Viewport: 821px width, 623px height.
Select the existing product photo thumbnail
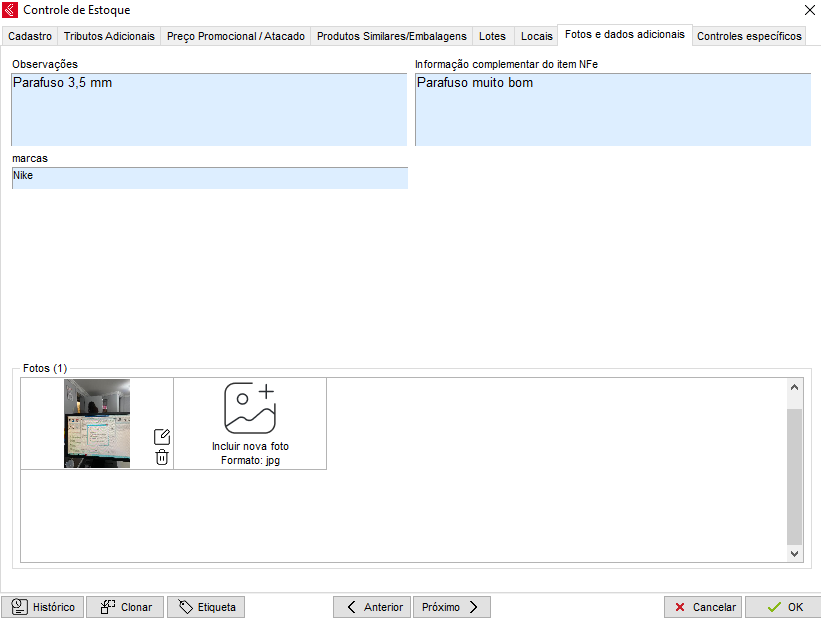click(97, 423)
